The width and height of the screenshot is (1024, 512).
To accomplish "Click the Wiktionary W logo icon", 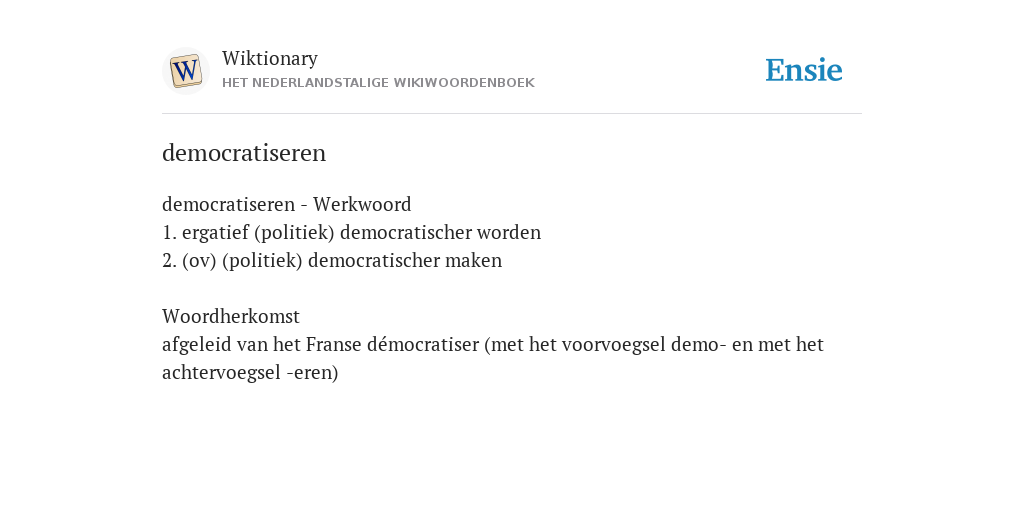I will point(186,71).
